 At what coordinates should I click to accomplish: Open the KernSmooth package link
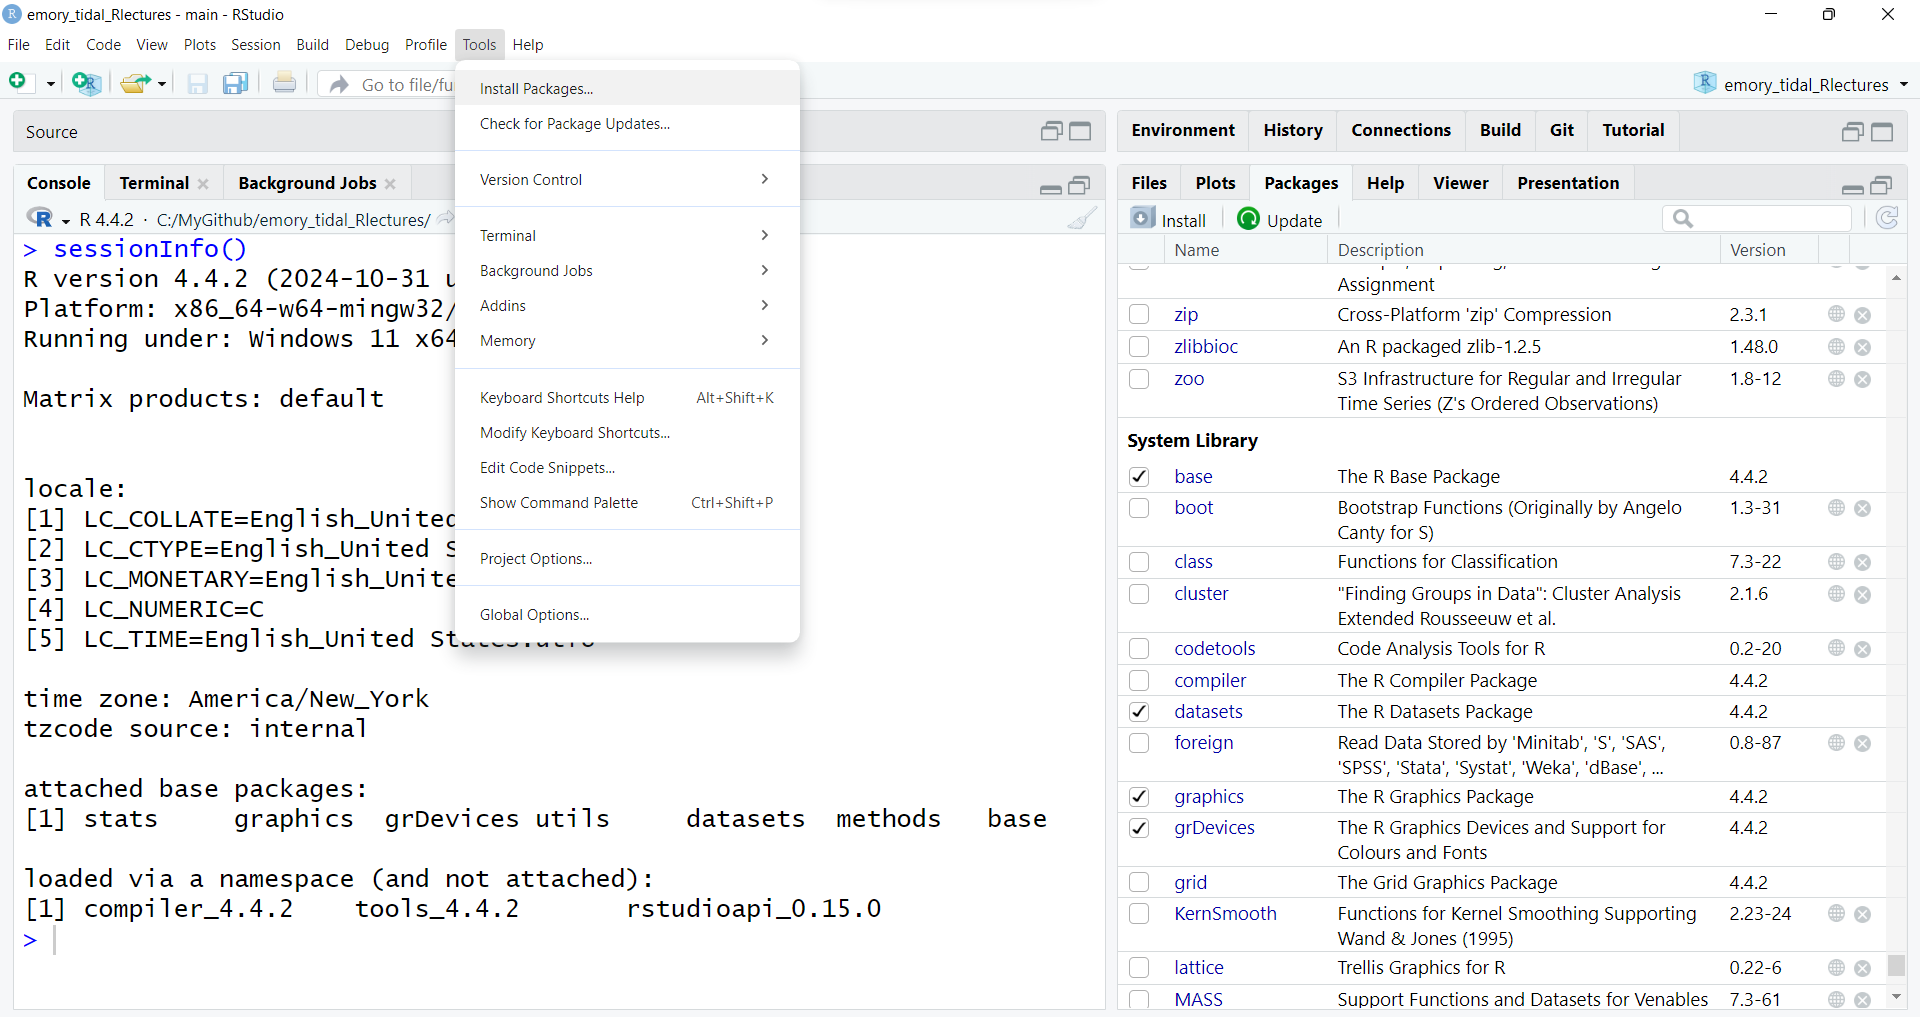(x=1225, y=914)
